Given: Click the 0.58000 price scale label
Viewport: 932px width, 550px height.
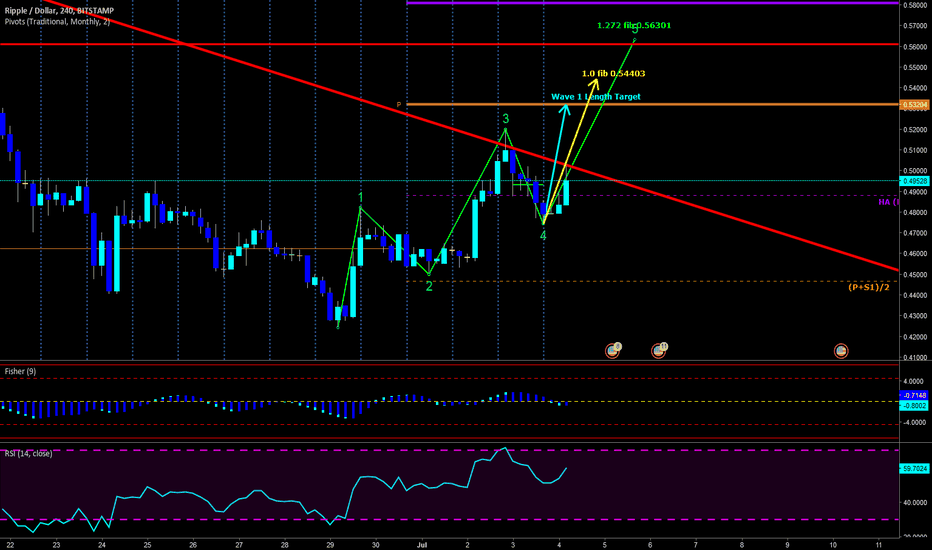Looking at the screenshot, I should click(917, 5).
